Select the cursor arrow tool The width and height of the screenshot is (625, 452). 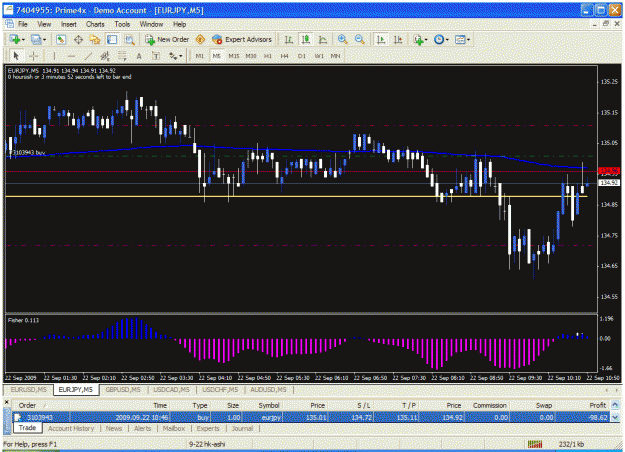16,56
